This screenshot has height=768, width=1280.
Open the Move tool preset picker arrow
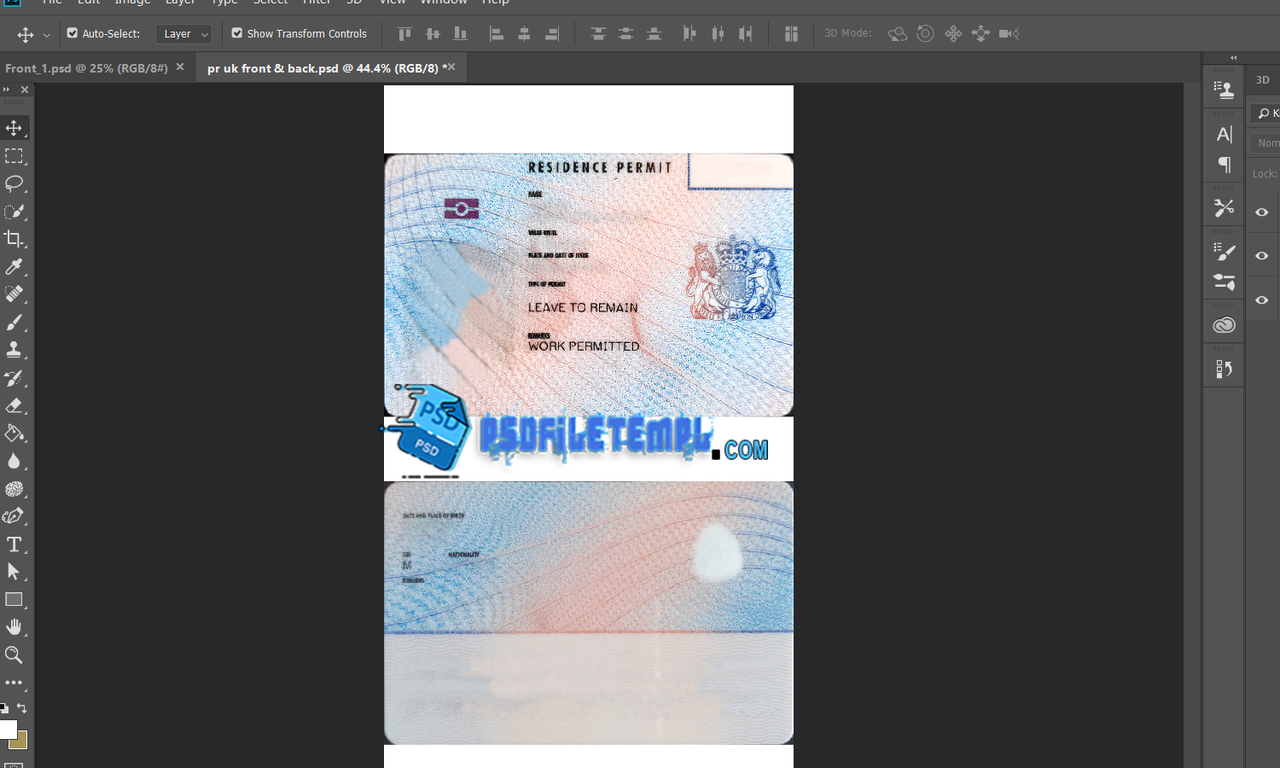(47, 34)
